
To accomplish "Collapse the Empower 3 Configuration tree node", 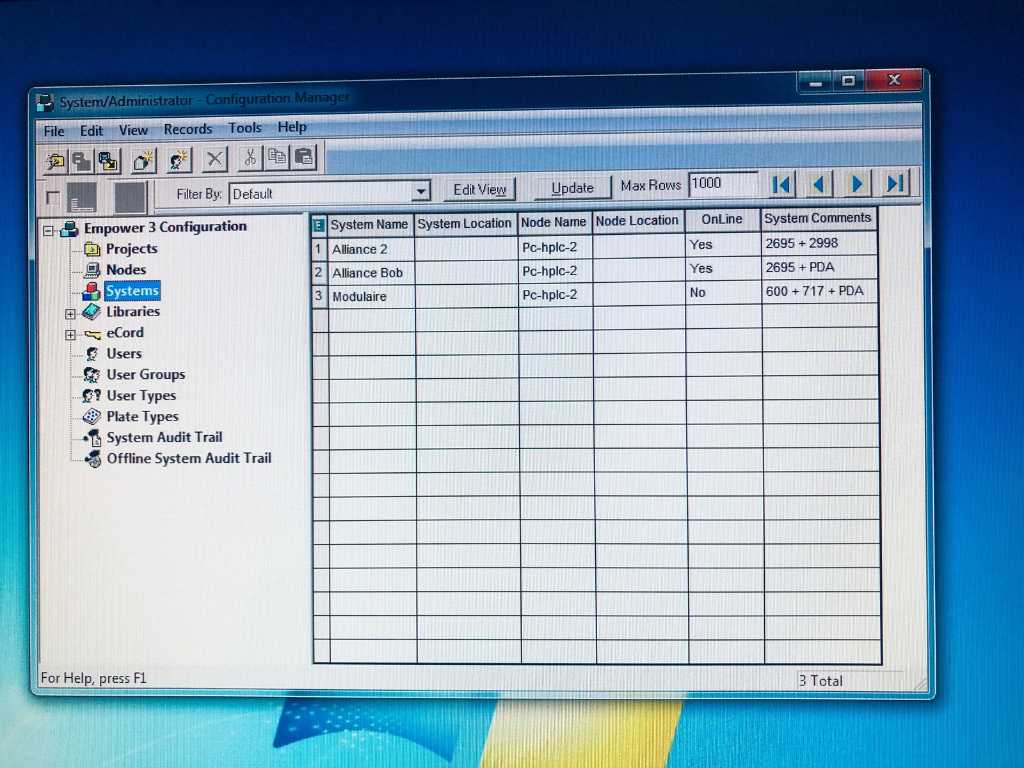I will pyautogui.click(x=48, y=231).
